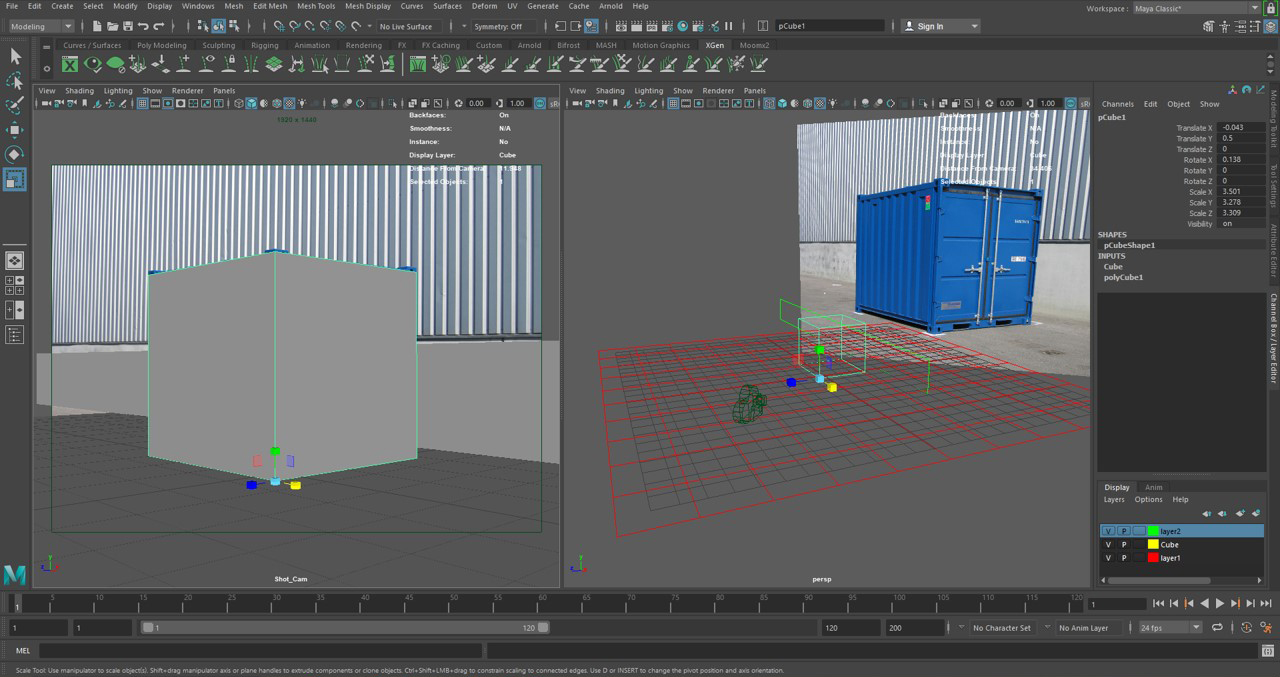Pick the Lasso selection tool
The width and height of the screenshot is (1280, 677).
coord(15,81)
